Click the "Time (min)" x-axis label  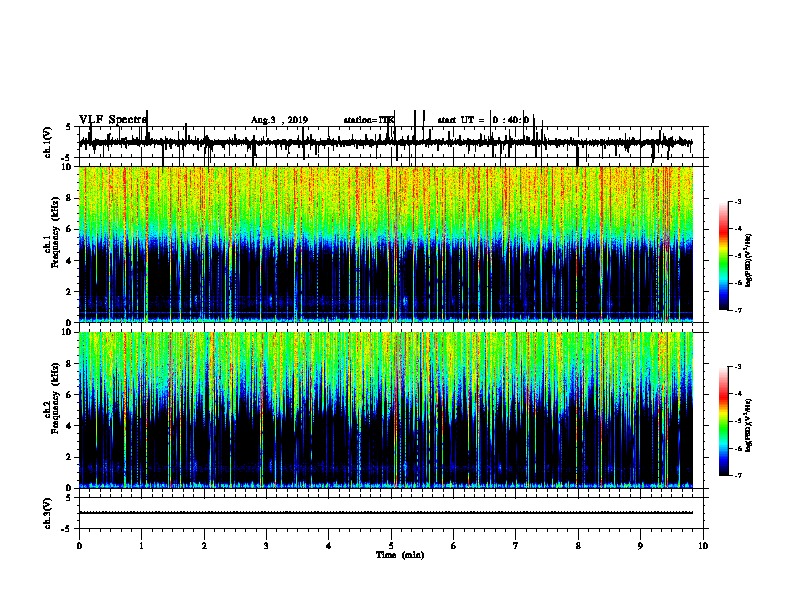click(400, 555)
